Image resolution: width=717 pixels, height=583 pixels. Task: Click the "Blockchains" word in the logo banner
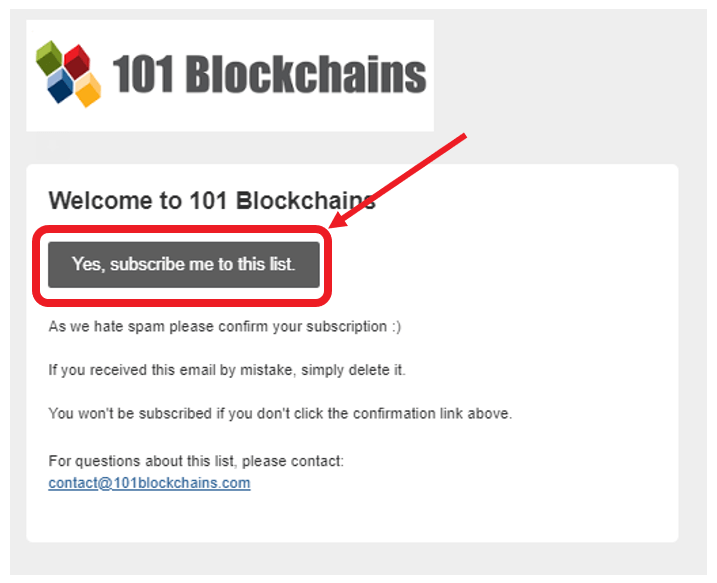(306, 74)
